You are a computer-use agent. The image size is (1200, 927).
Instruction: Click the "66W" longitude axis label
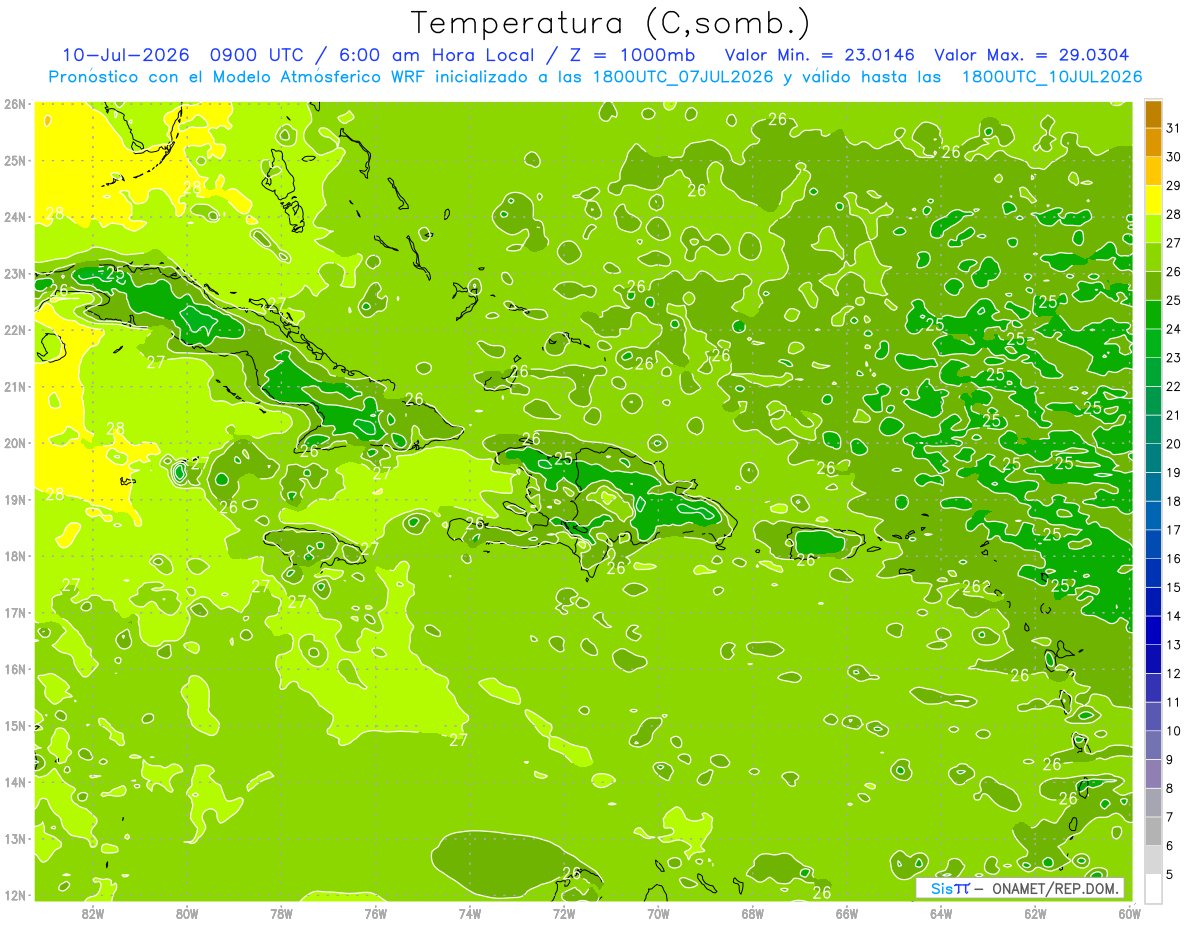846,913
